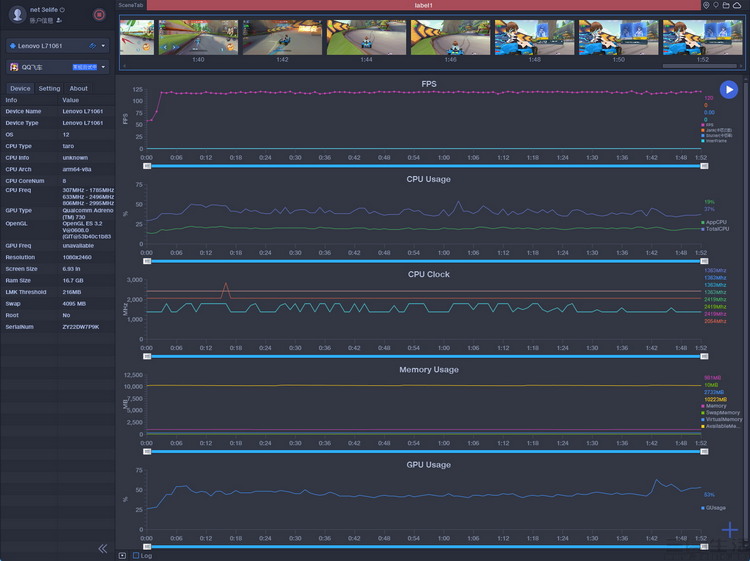This screenshot has height=561, width=750.
Task: Open the screenshot thumbnail at 1:52
Action: click(703, 37)
